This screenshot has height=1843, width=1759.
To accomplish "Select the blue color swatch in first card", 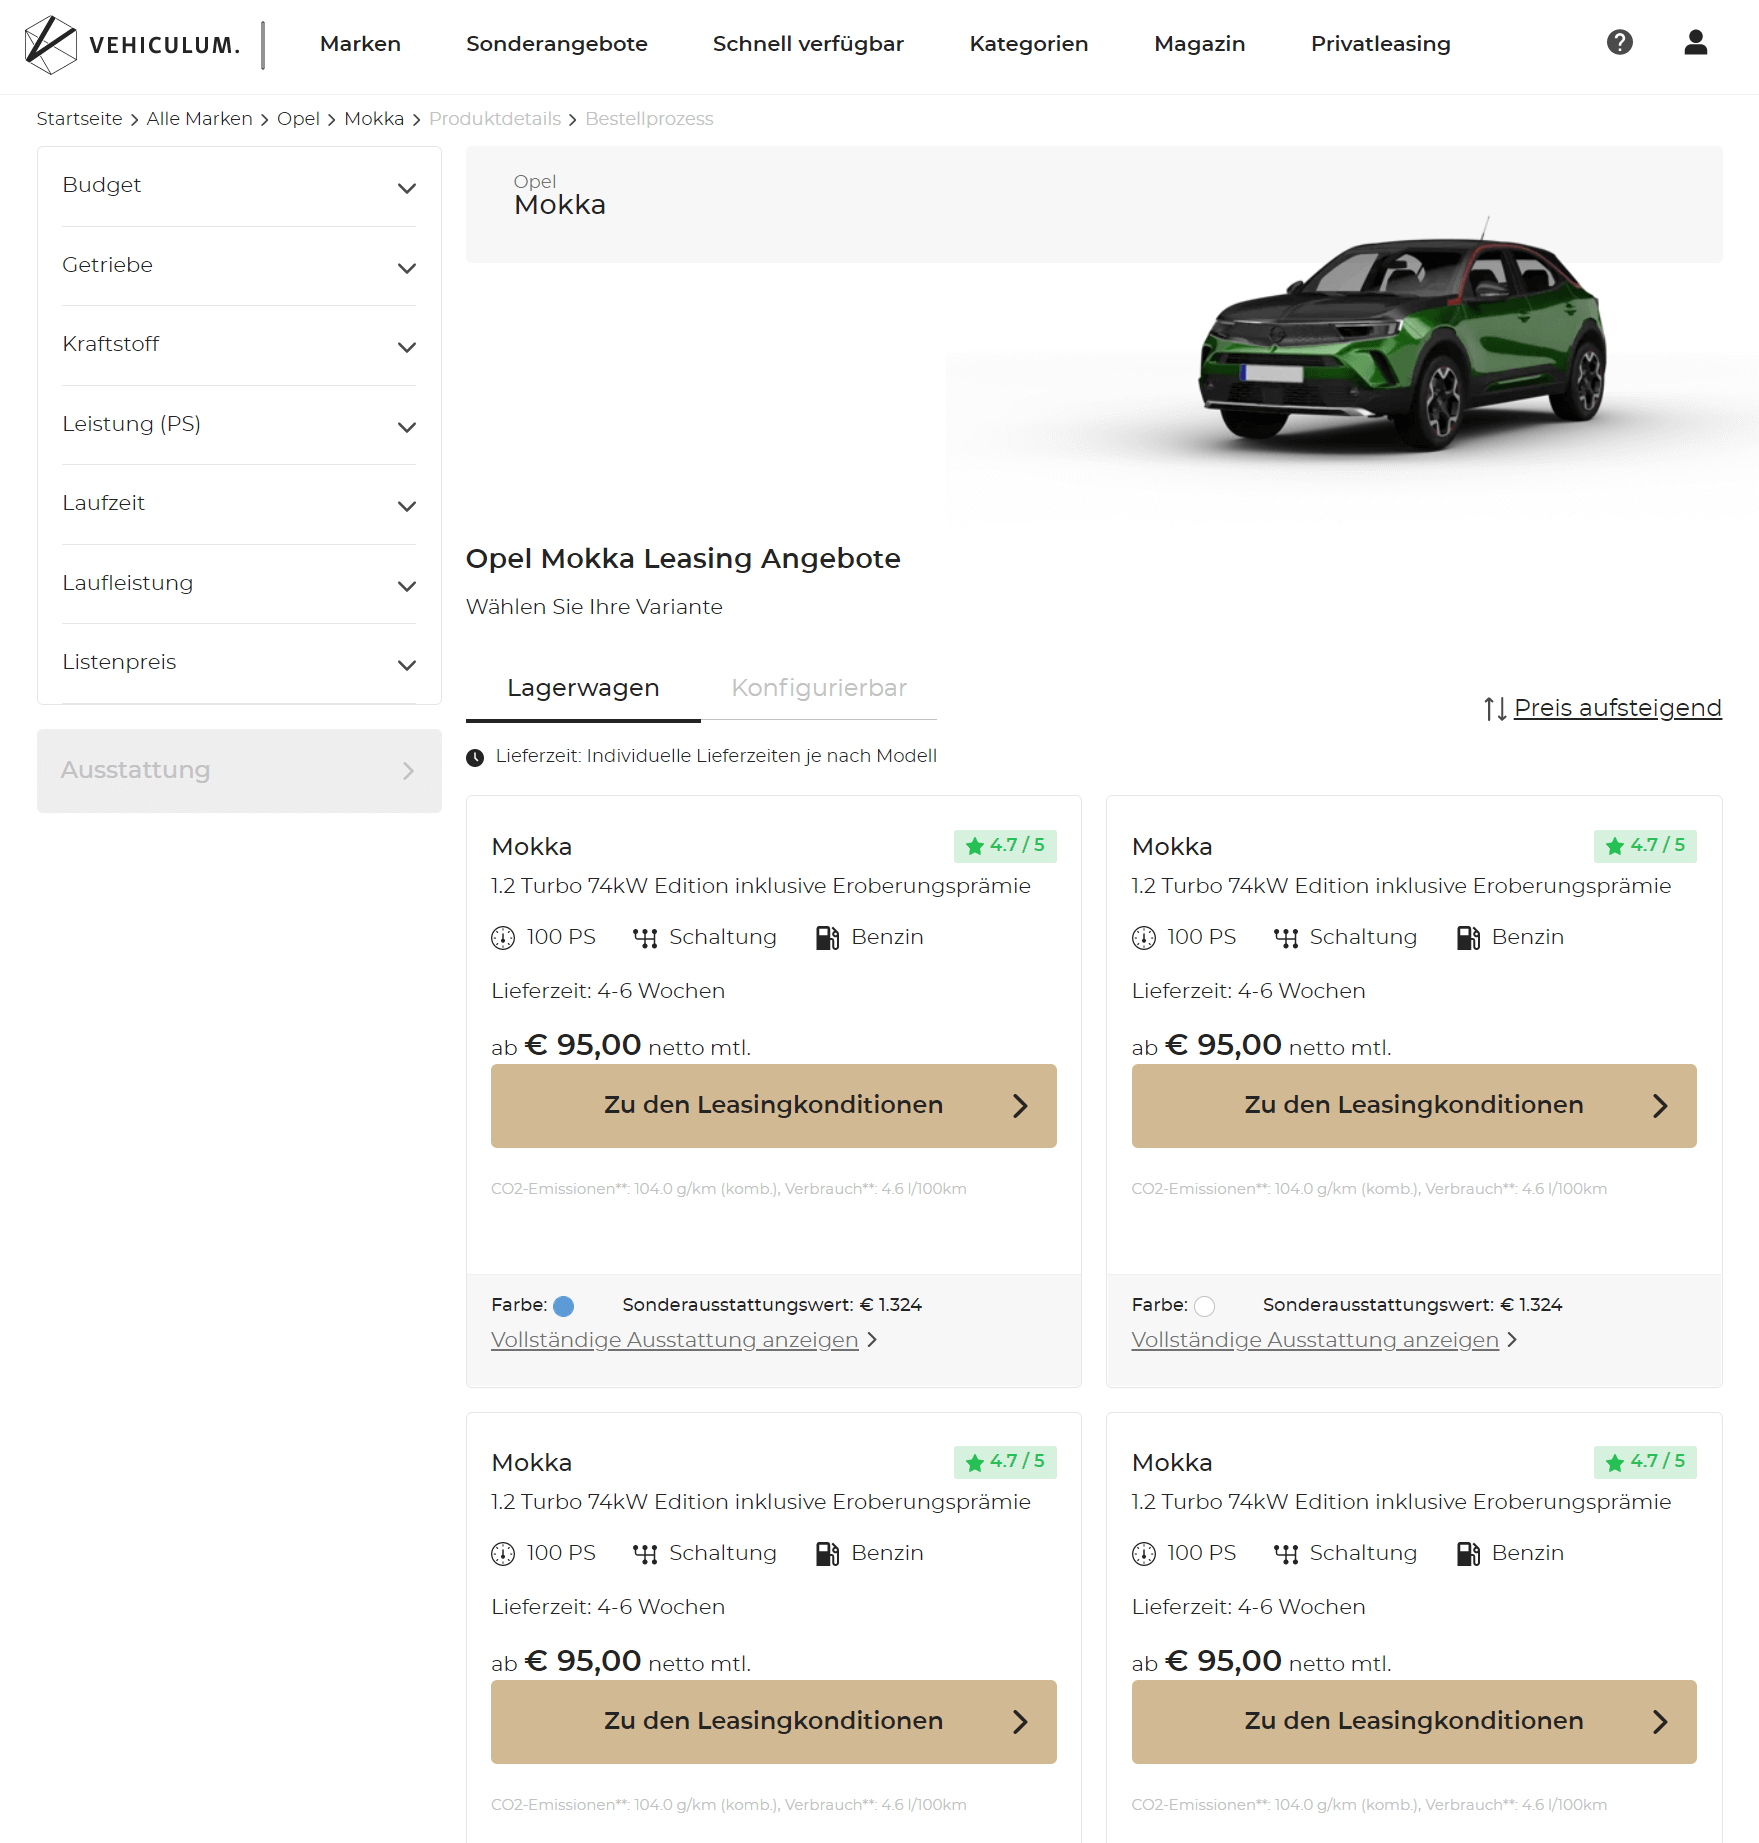I will tap(564, 1306).
